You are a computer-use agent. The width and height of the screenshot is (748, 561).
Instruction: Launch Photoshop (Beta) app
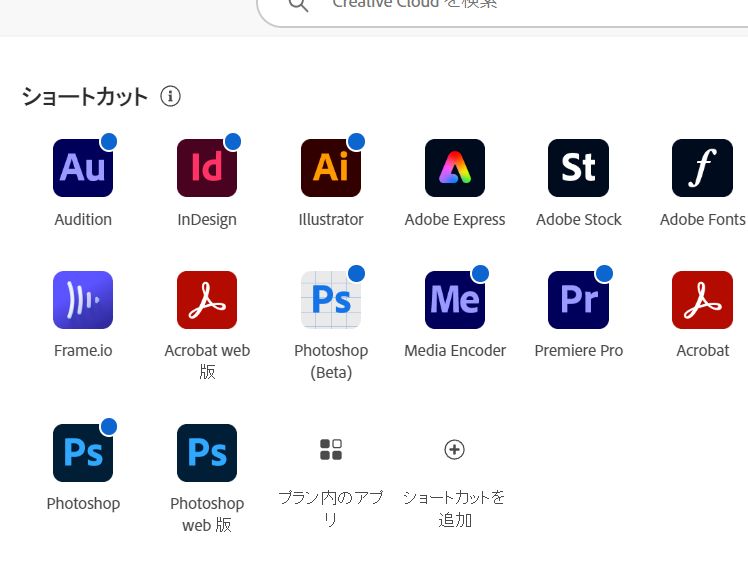(x=331, y=300)
